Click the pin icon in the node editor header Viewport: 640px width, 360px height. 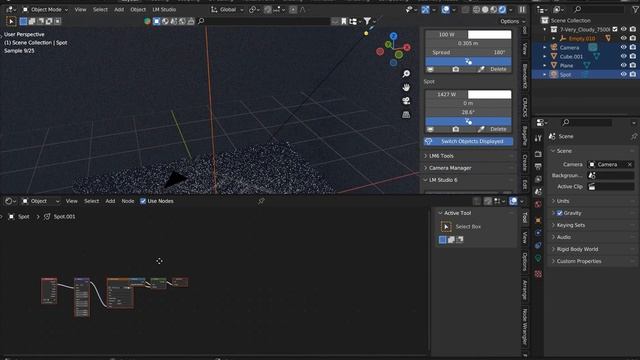[x=261, y=201]
